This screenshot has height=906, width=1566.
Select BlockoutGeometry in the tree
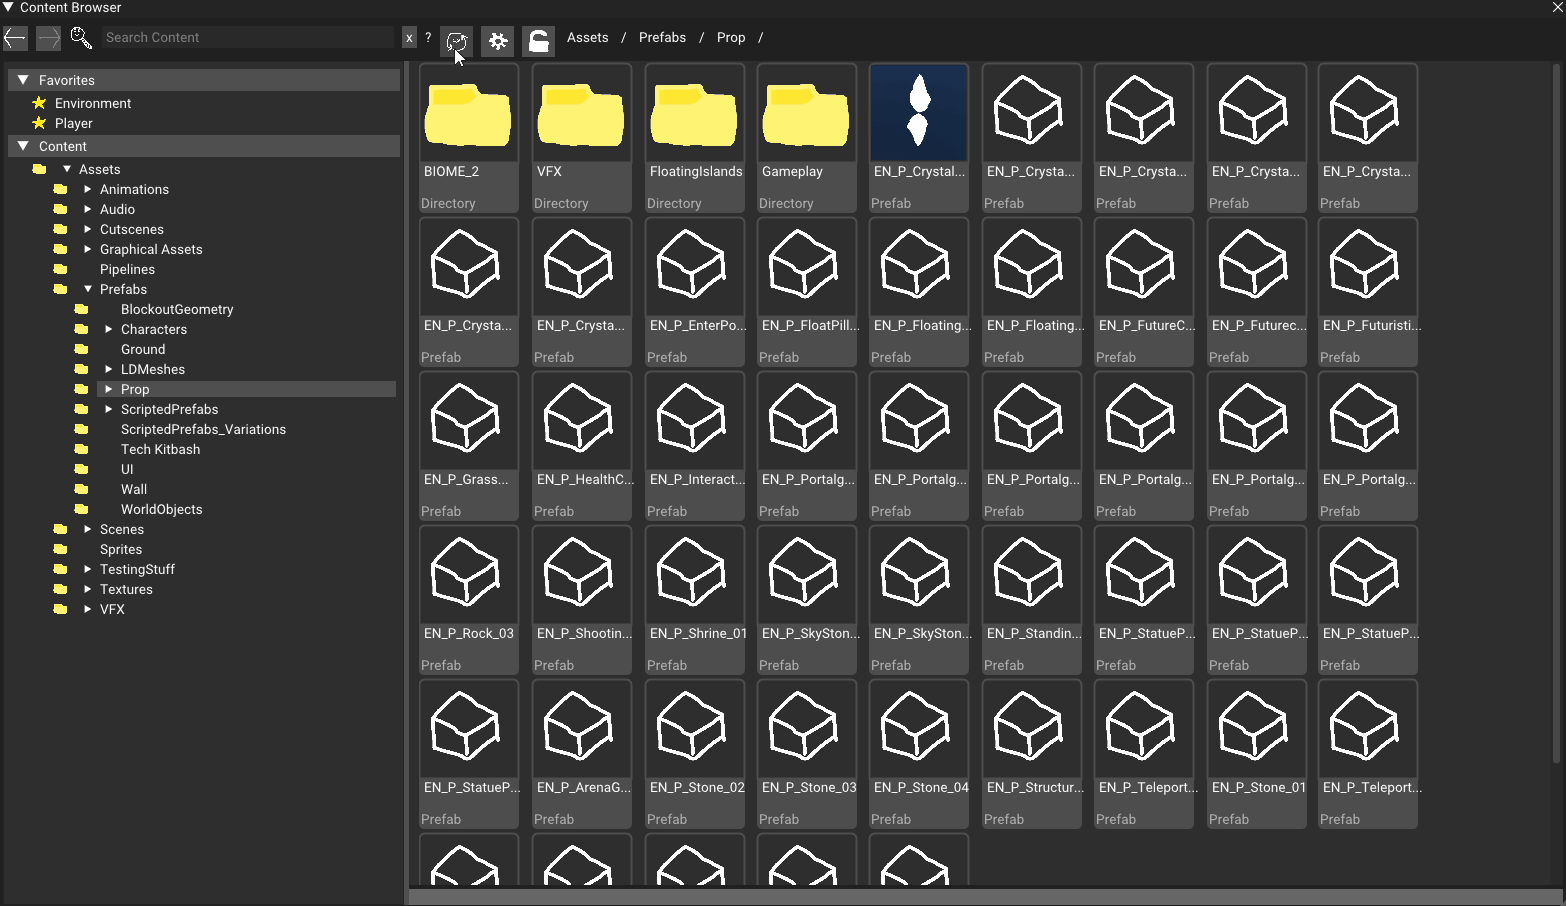tap(177, 309)
